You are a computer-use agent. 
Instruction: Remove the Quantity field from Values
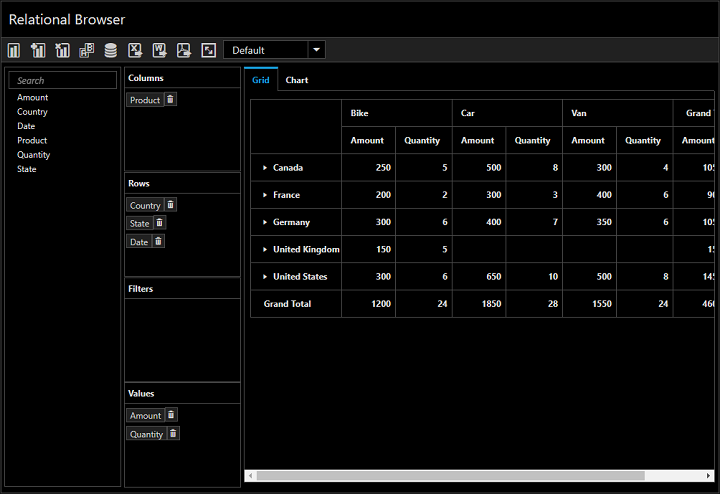173,434
